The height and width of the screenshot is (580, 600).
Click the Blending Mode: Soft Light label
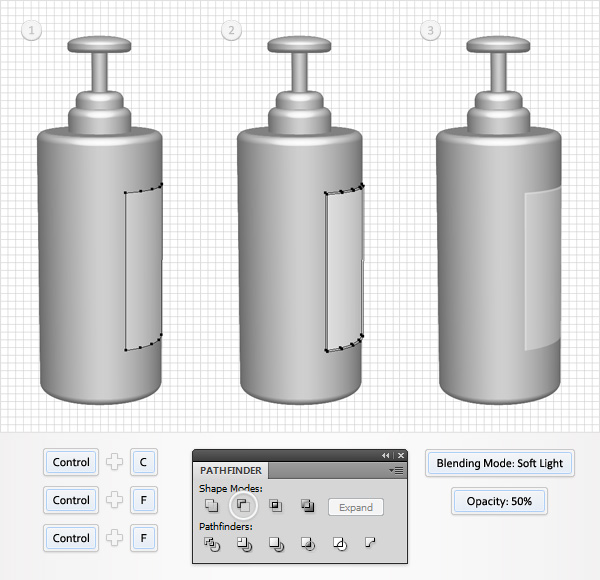[499, 463]
